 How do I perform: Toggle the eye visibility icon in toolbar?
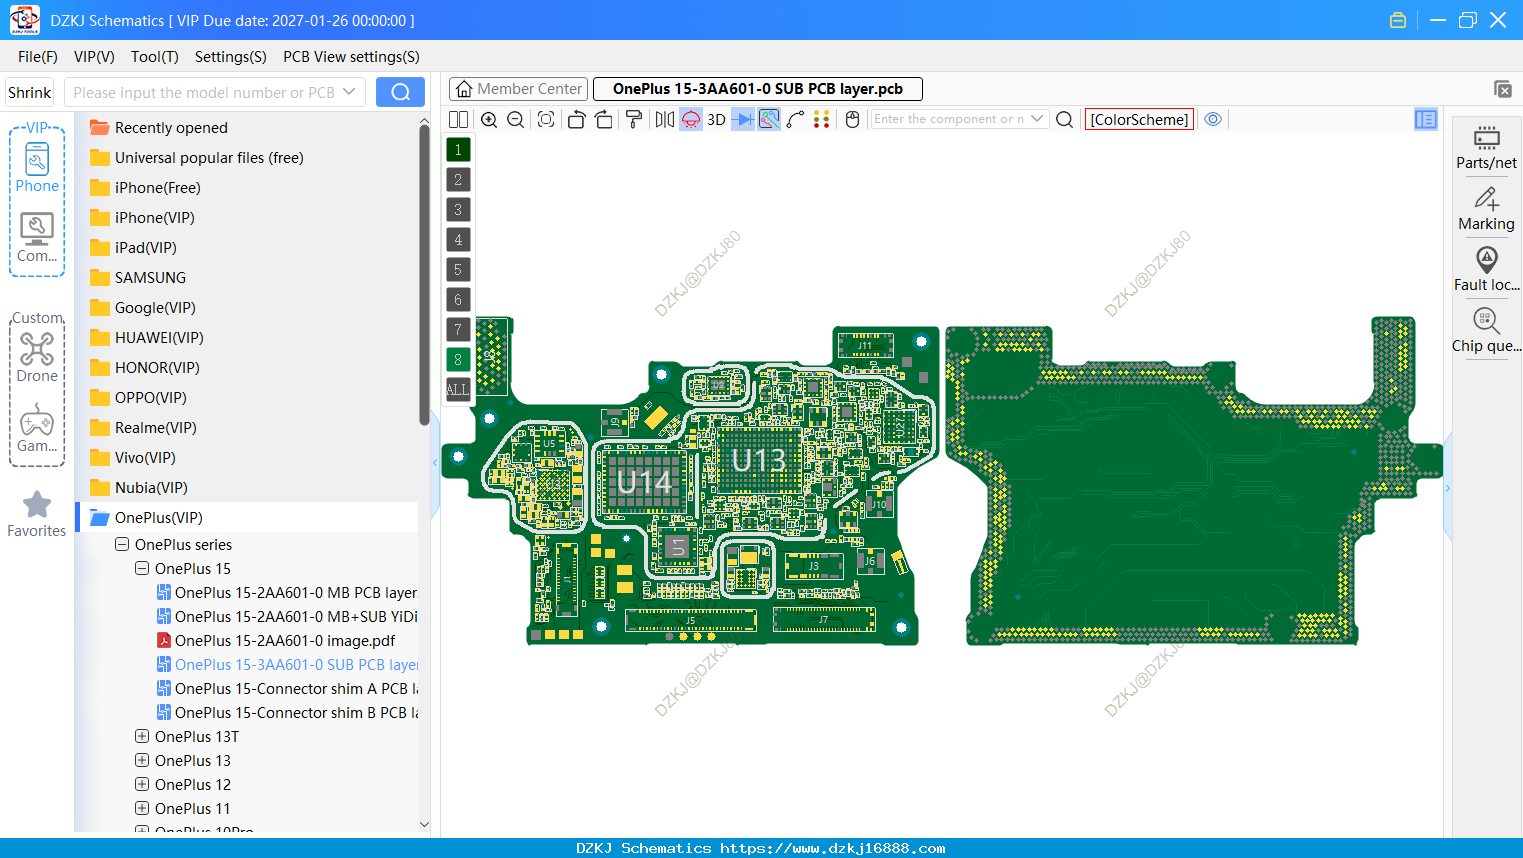[1213, 119]
